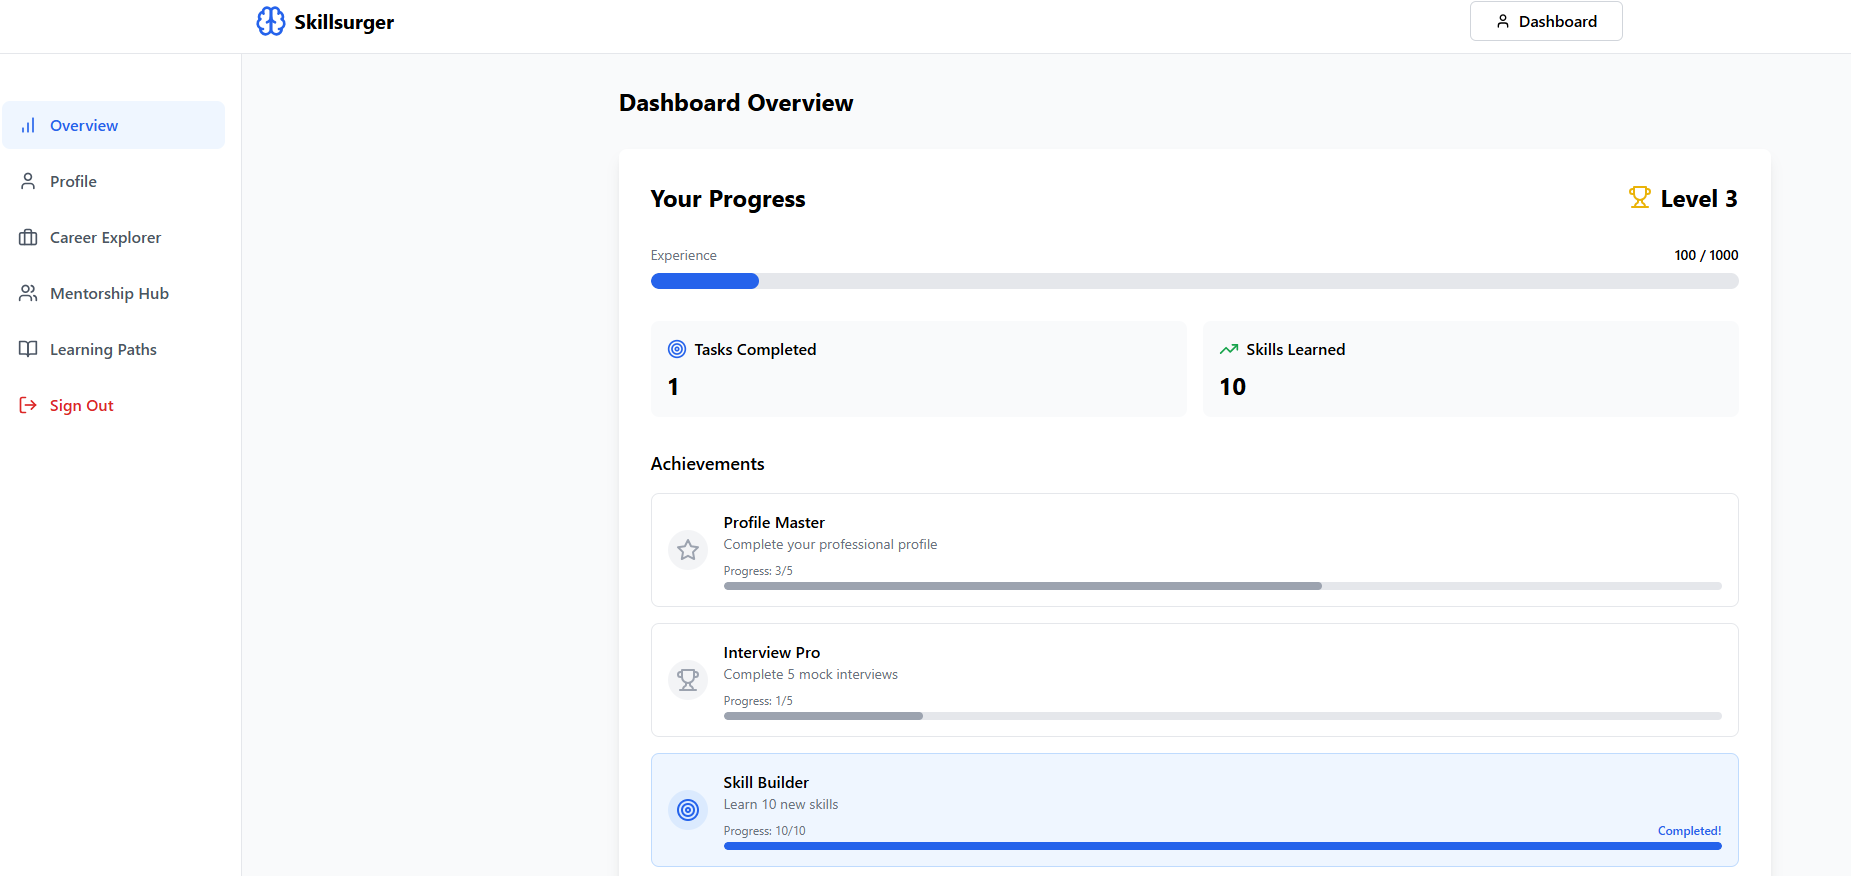Open the Mentorship Hub page
The width and height of the screenshot is (1851, 876).
[x=113, y=293]
